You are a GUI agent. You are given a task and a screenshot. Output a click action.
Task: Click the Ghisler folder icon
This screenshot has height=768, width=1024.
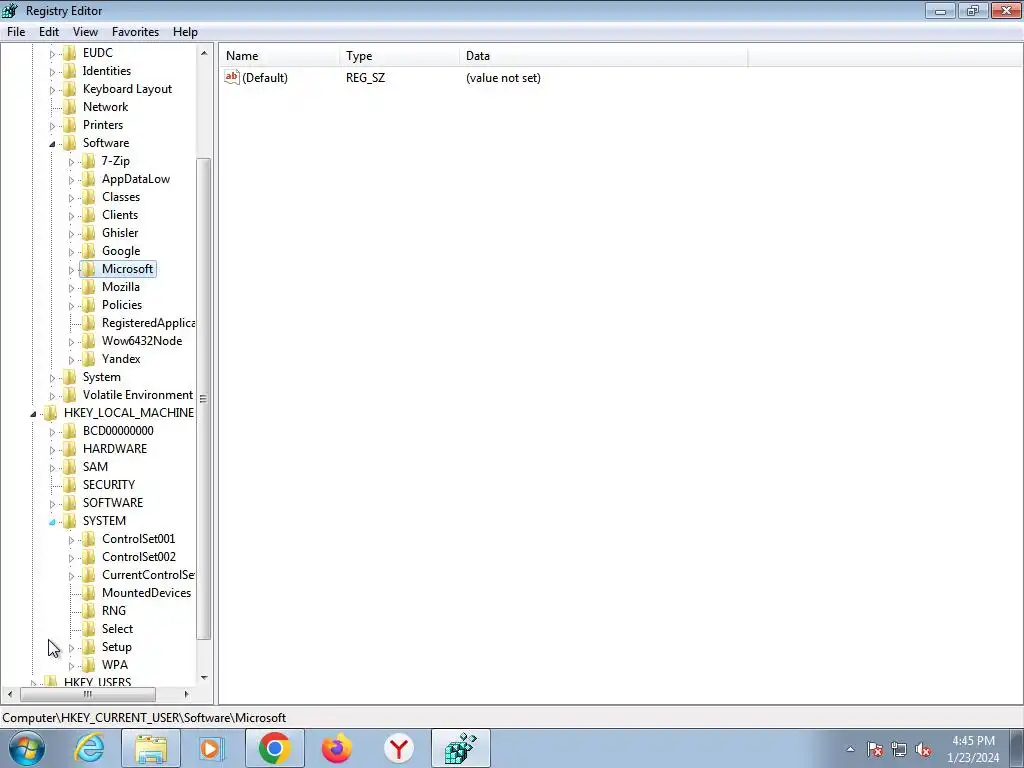(88, 232)
